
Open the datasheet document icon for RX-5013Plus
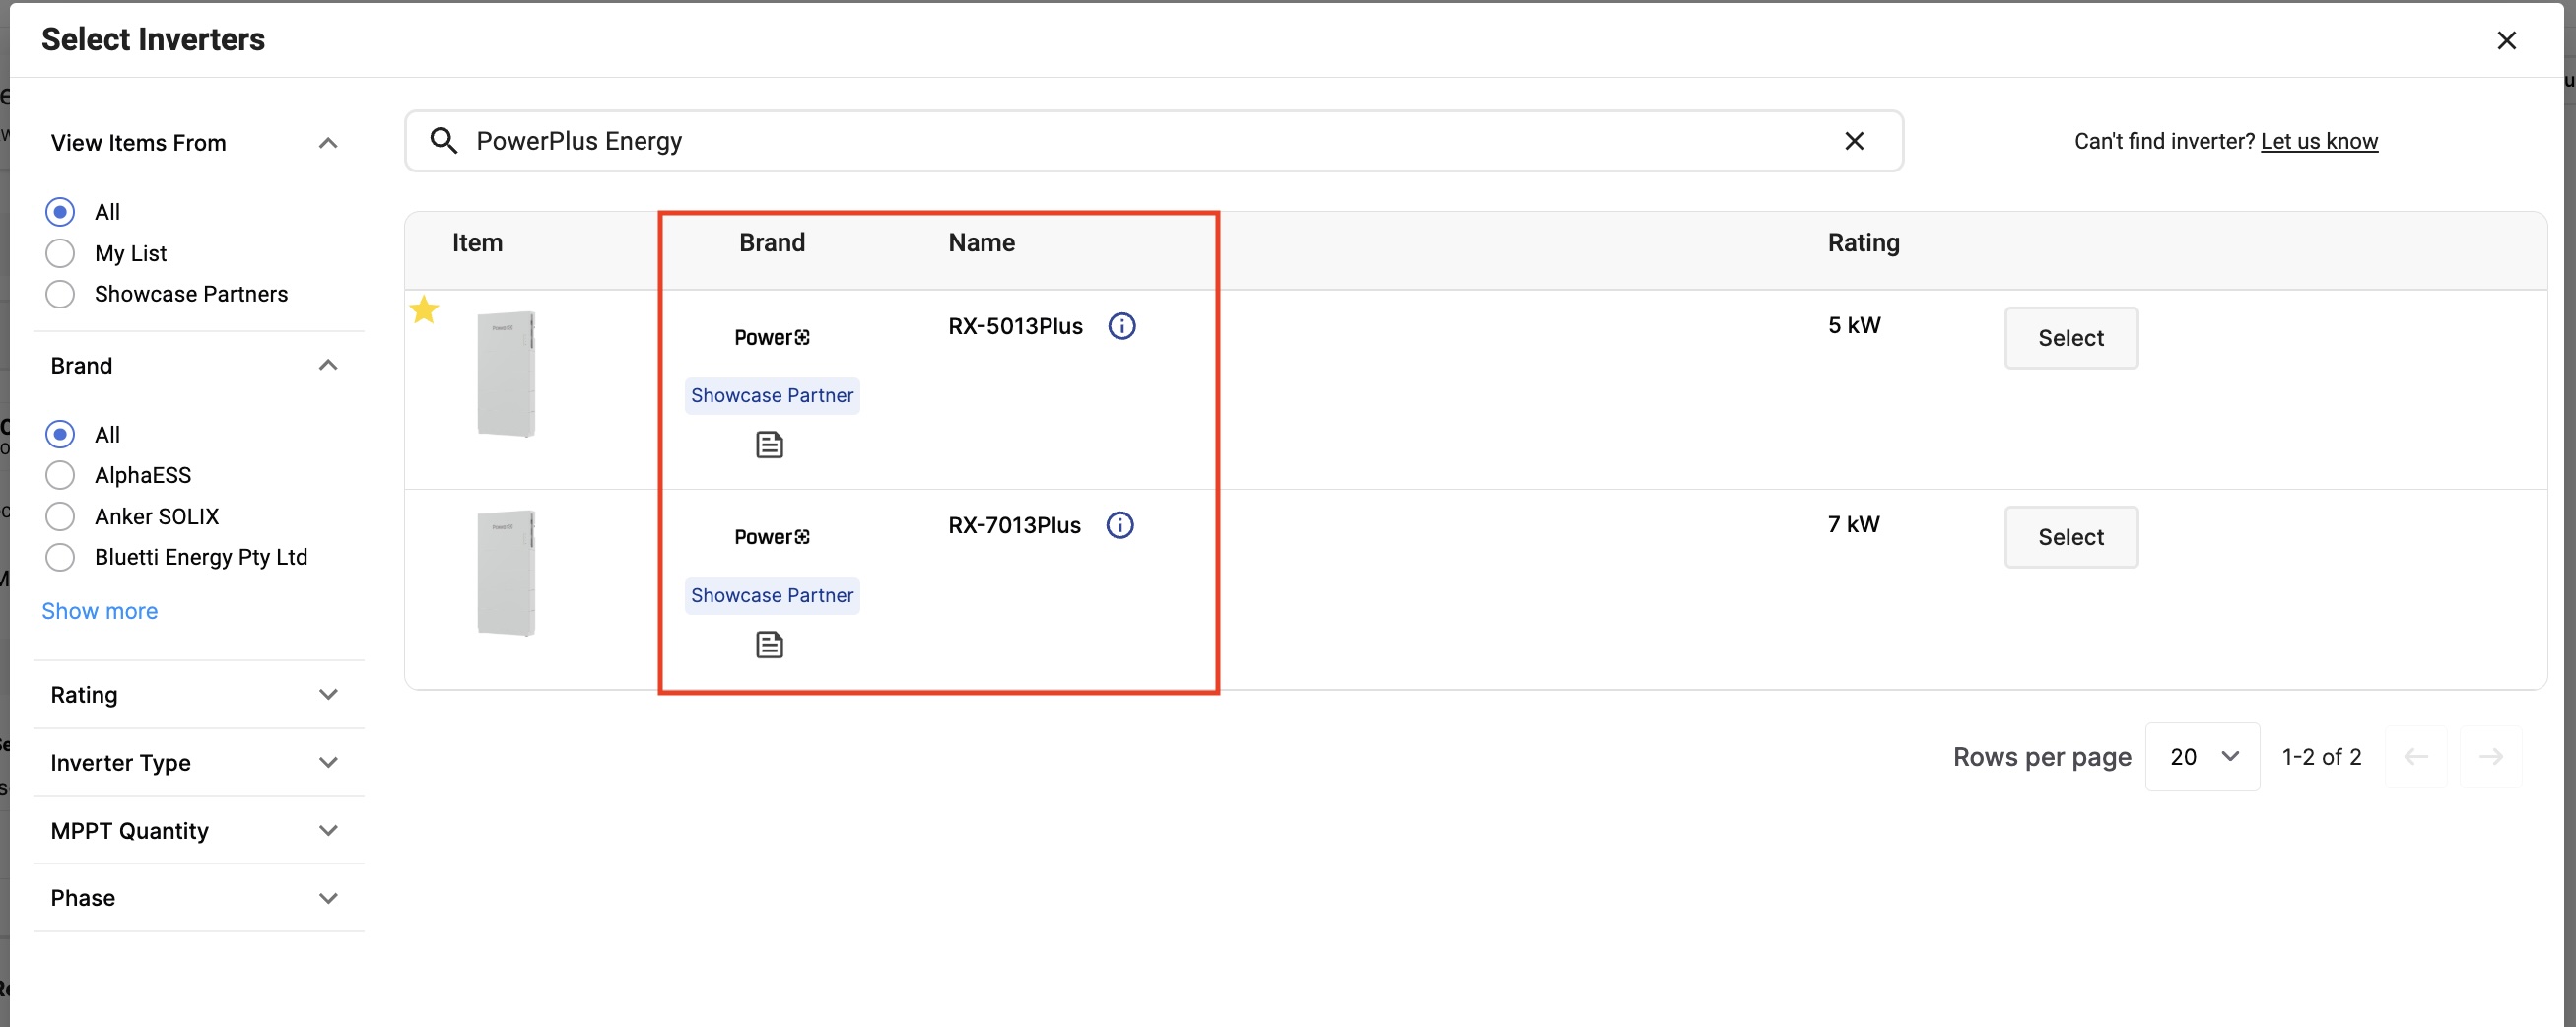769,445
